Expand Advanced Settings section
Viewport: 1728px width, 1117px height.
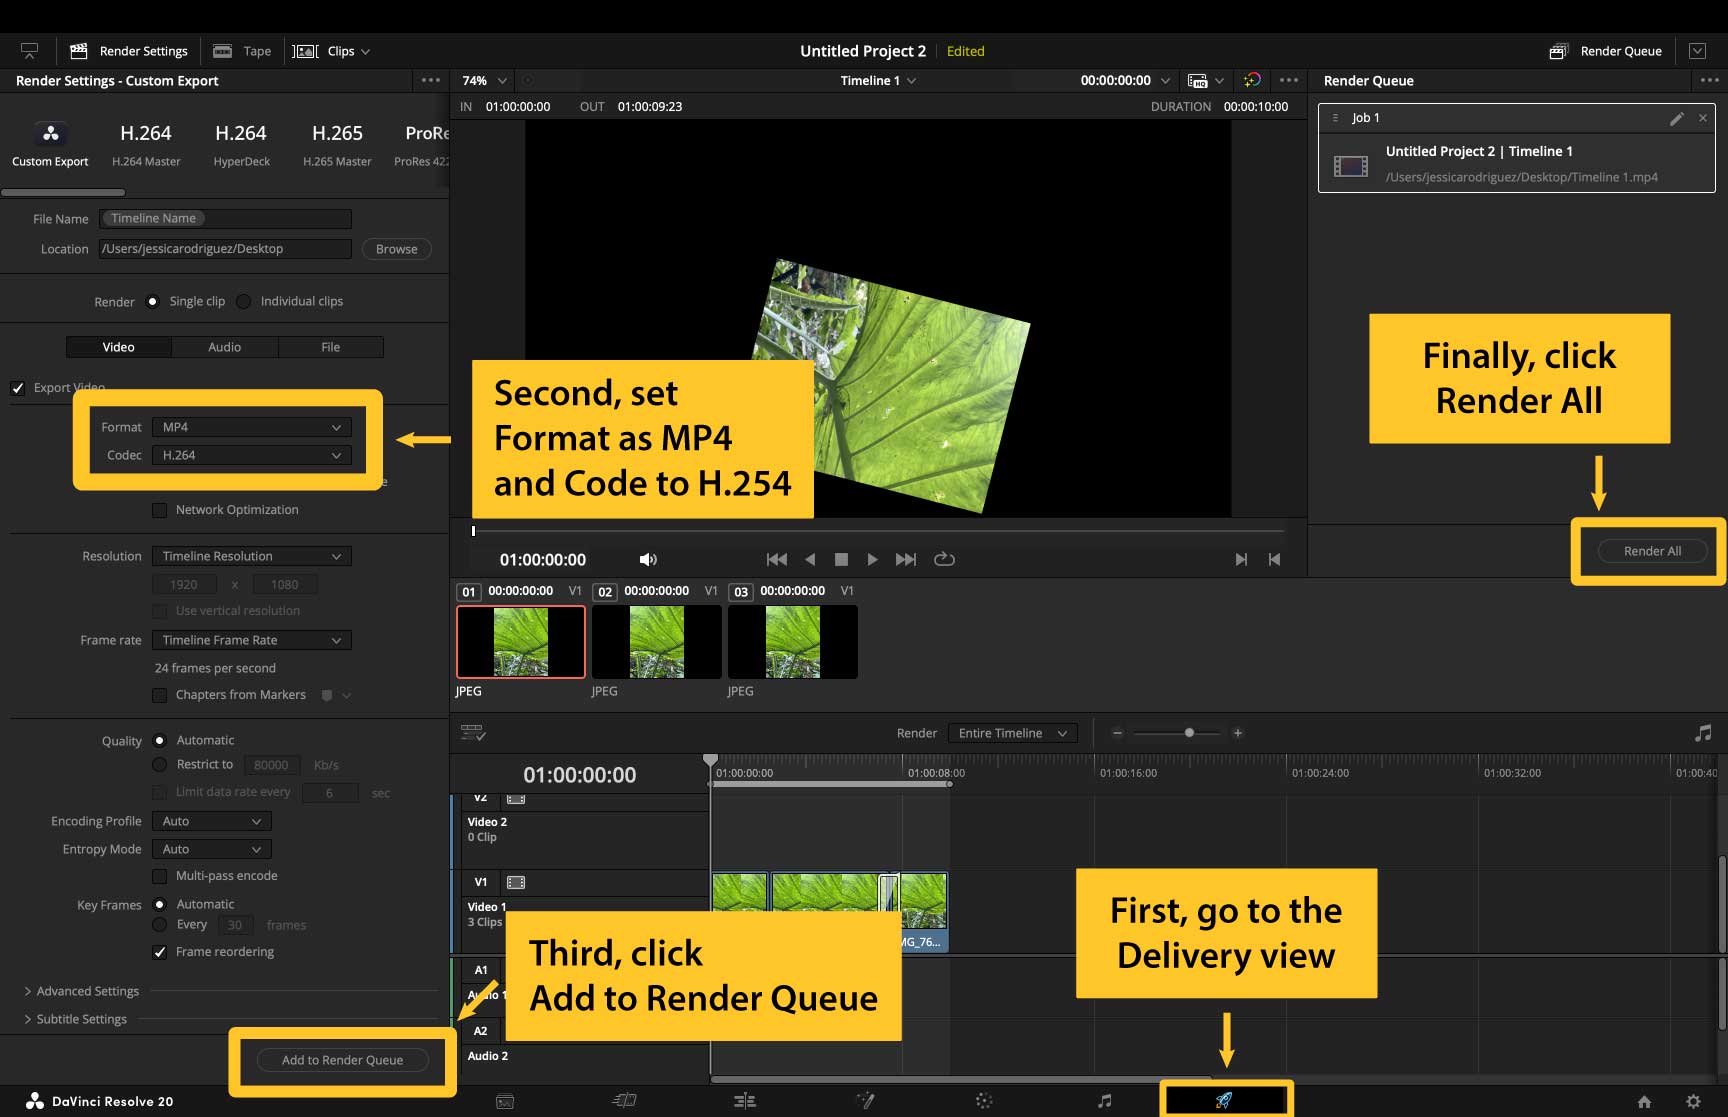coord(87,991)
